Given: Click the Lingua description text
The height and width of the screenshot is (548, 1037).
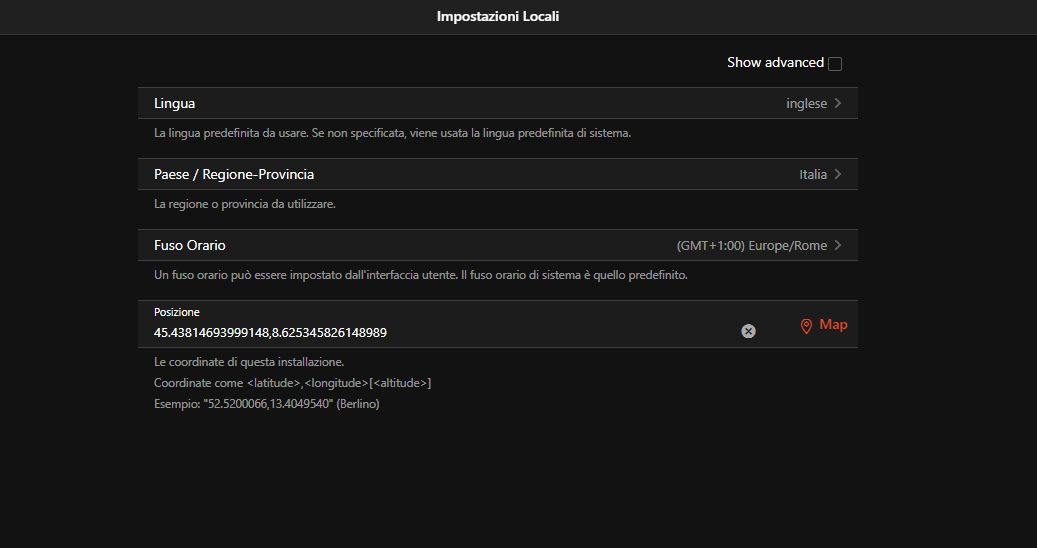Looking at the screenshot, I should [392, 133].
